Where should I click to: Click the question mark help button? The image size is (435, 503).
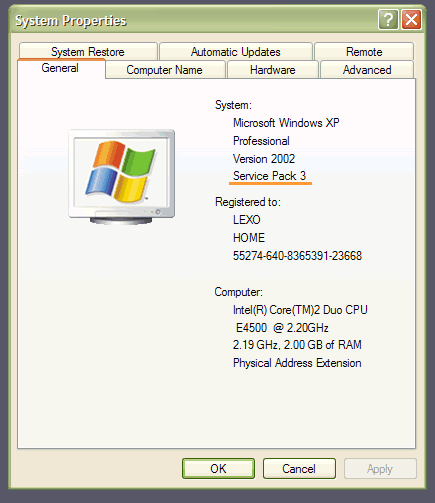(x=388, y=20)
